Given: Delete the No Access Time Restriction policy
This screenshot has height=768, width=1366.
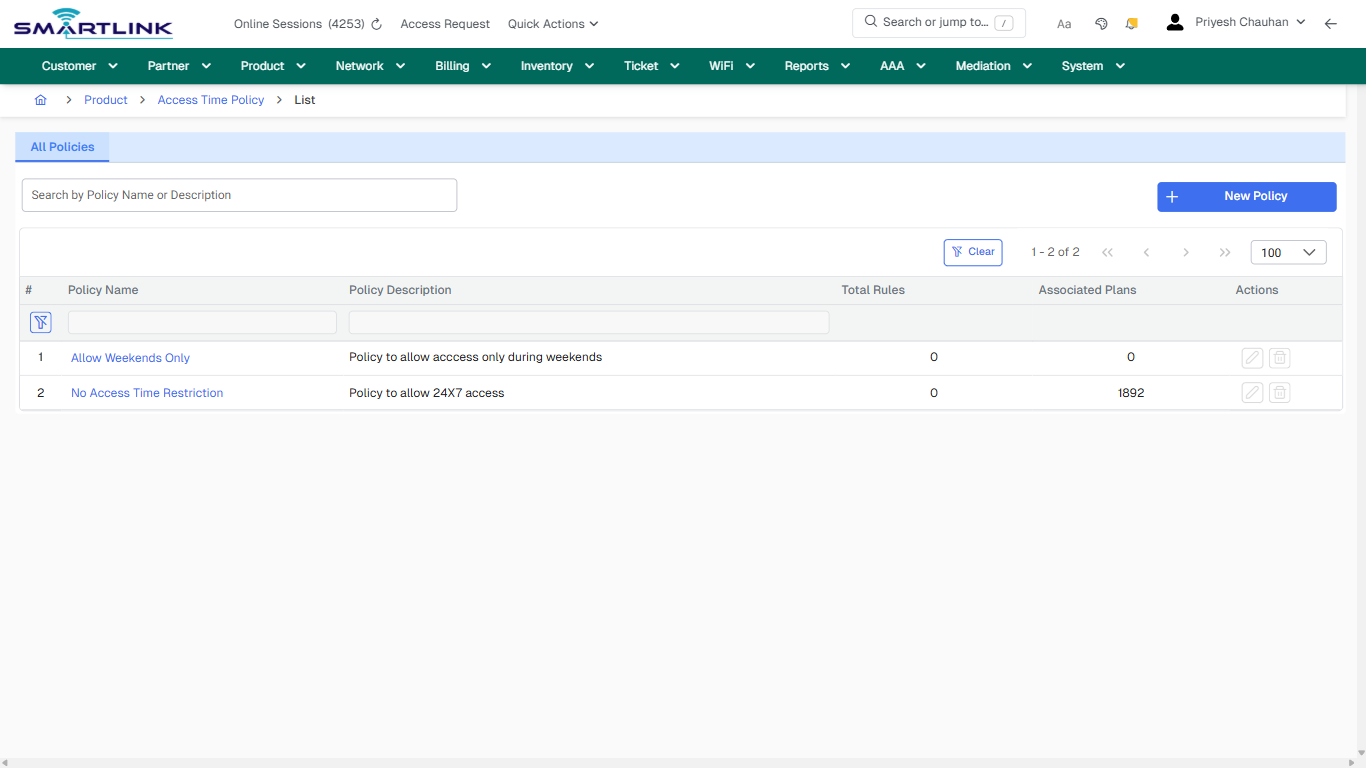Looking at the screenshot, I should tap(1279, 392).
